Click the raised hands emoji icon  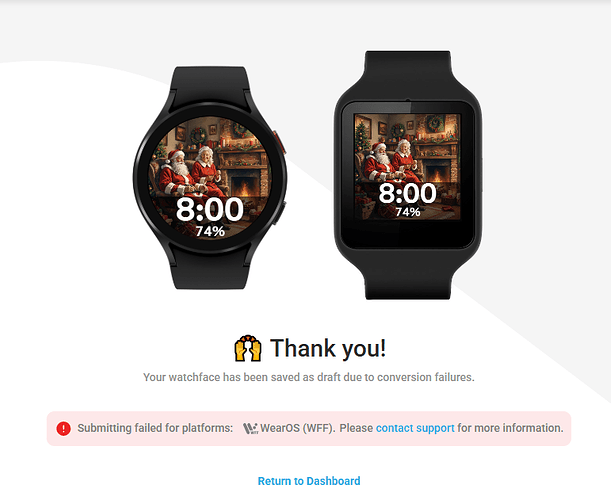click(x=248, y=348)
